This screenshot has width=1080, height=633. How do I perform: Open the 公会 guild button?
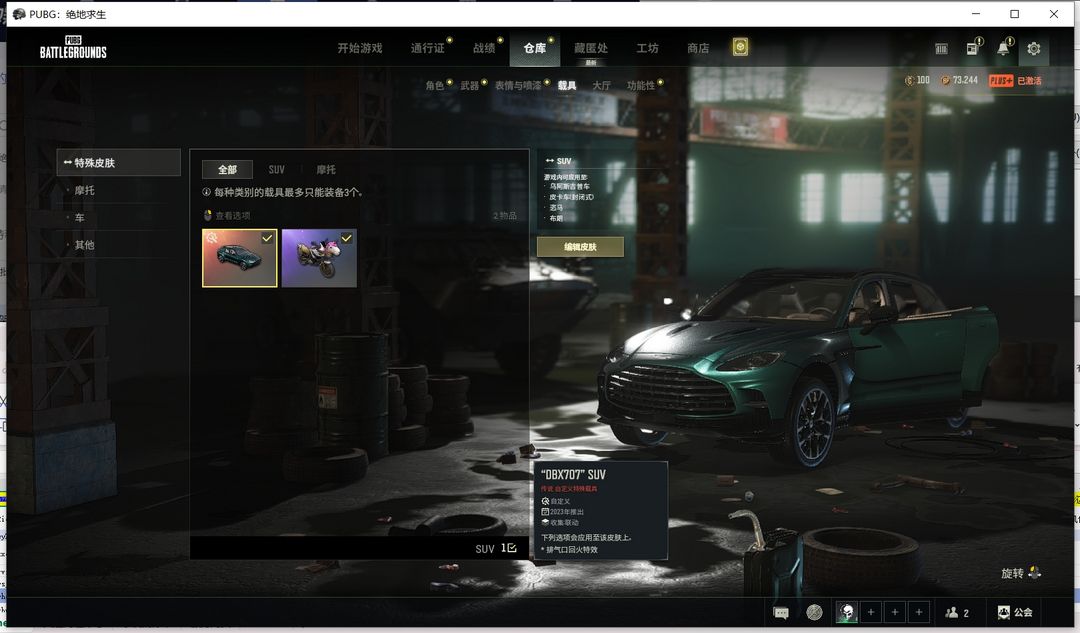tap(1015, 612)
